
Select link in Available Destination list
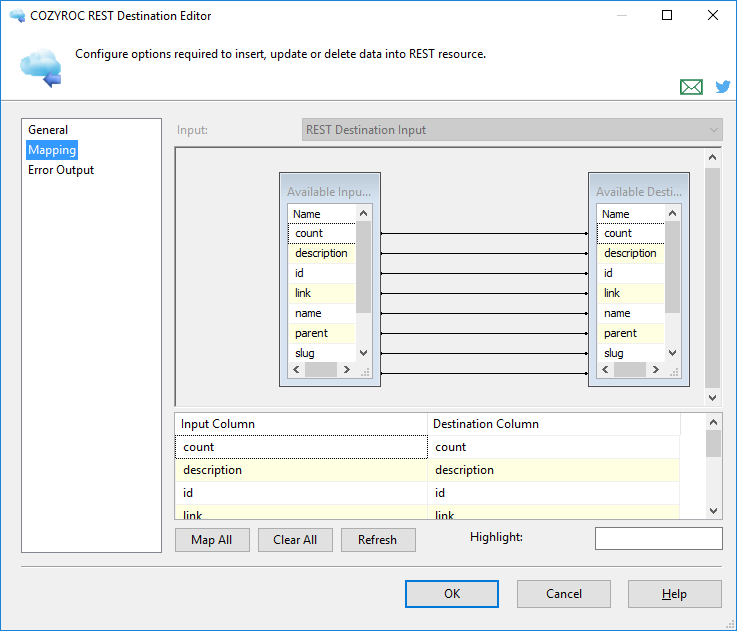(631, 293)
